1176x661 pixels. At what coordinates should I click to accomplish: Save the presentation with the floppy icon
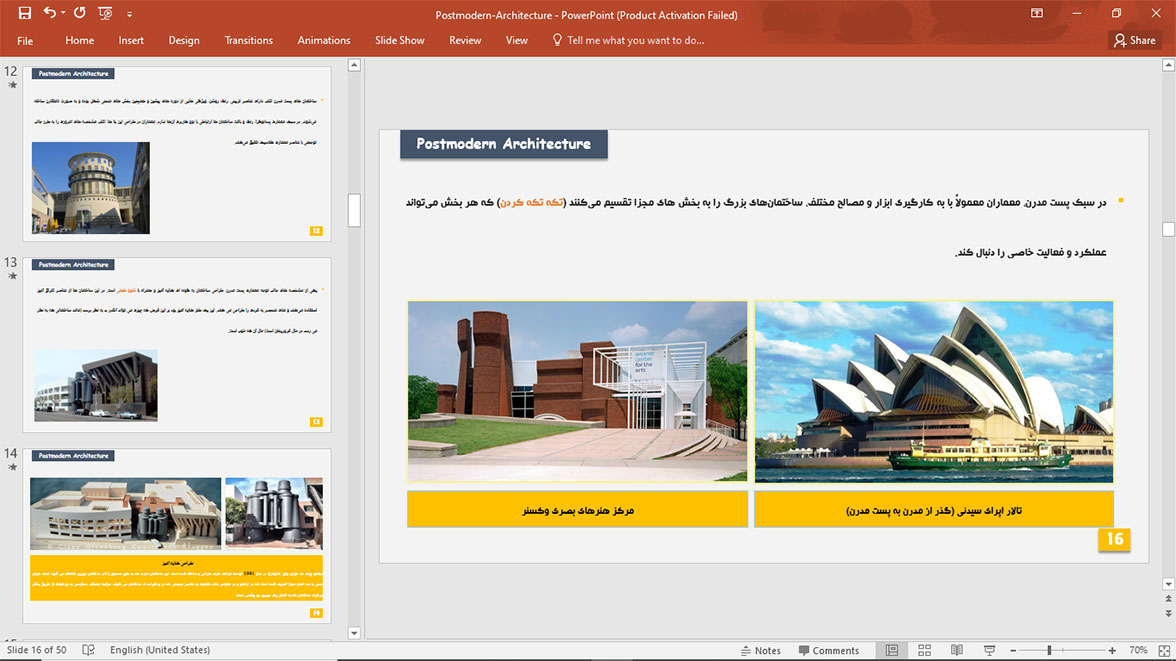coord(25,13)
